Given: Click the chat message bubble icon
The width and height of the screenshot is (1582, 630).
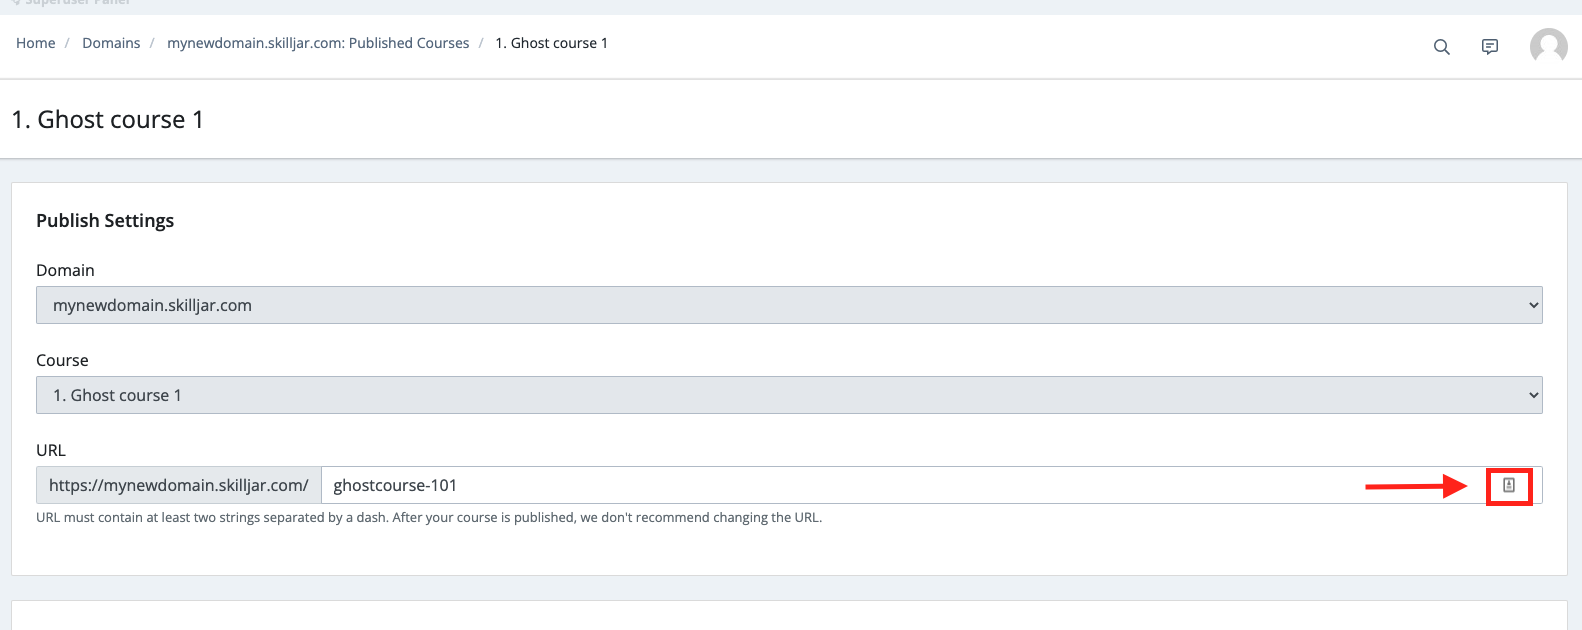Looking at the screenshot, I should [1489, 47].
